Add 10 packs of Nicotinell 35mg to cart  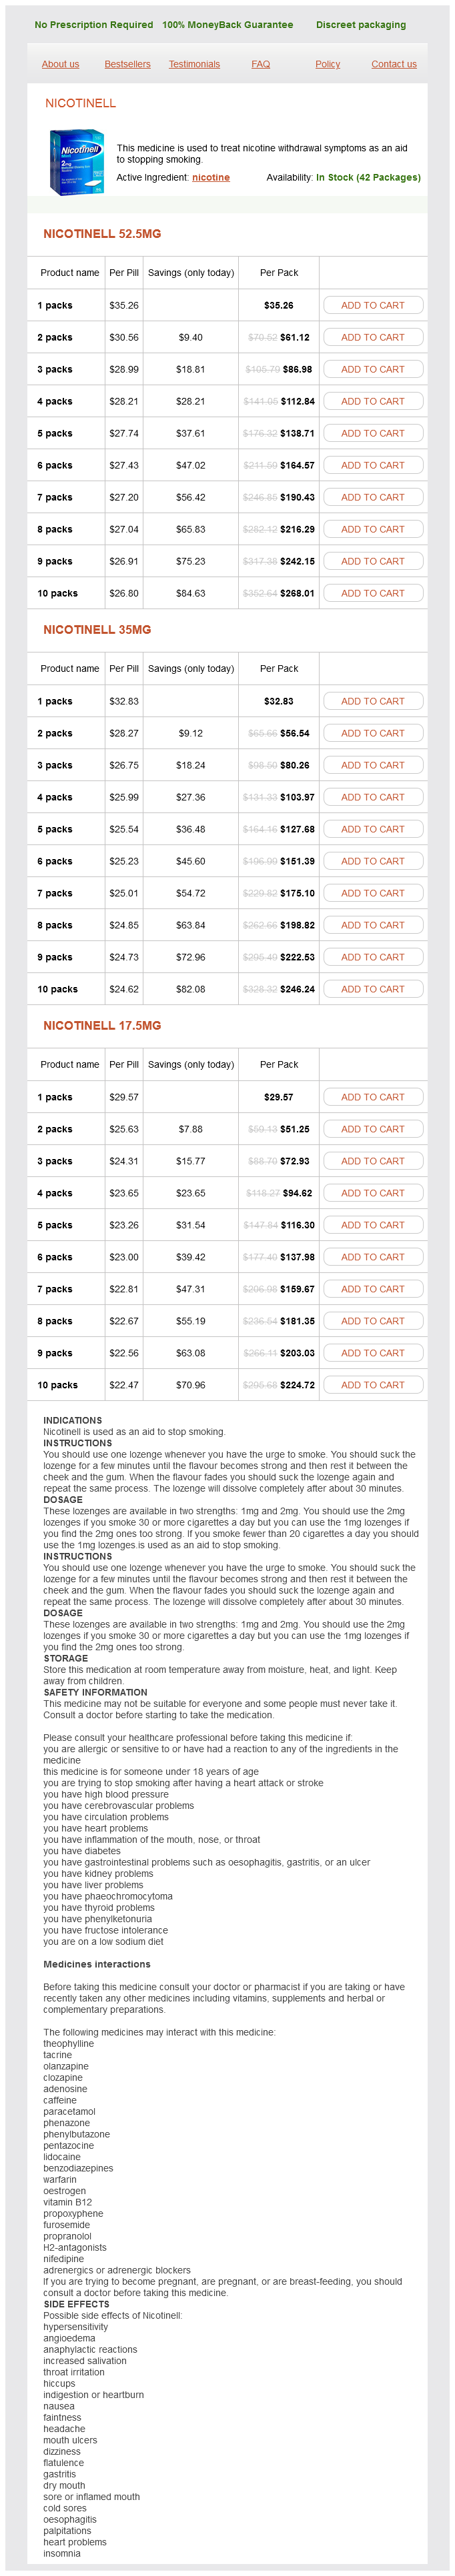point(372,989)
